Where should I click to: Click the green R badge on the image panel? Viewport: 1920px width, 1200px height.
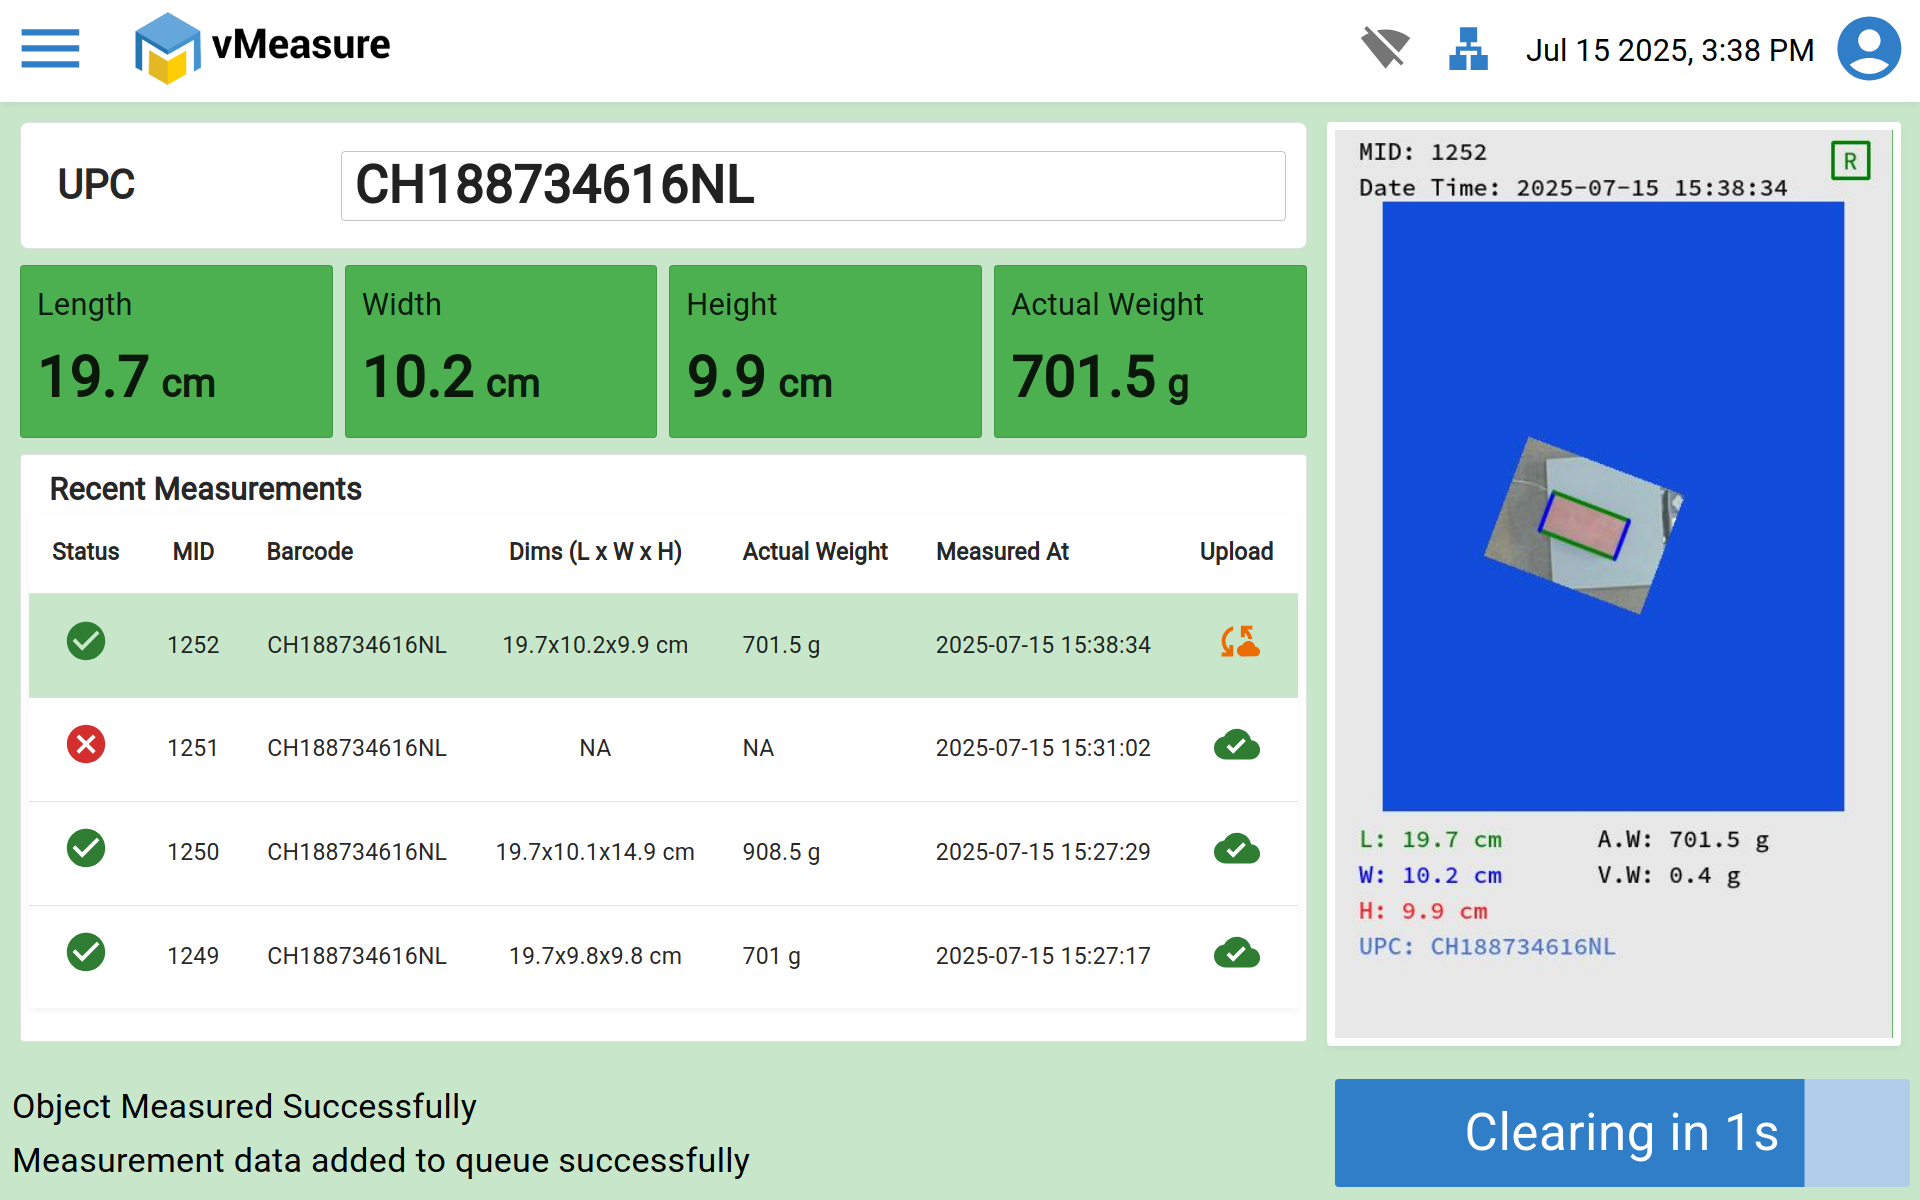(1850, 161)
